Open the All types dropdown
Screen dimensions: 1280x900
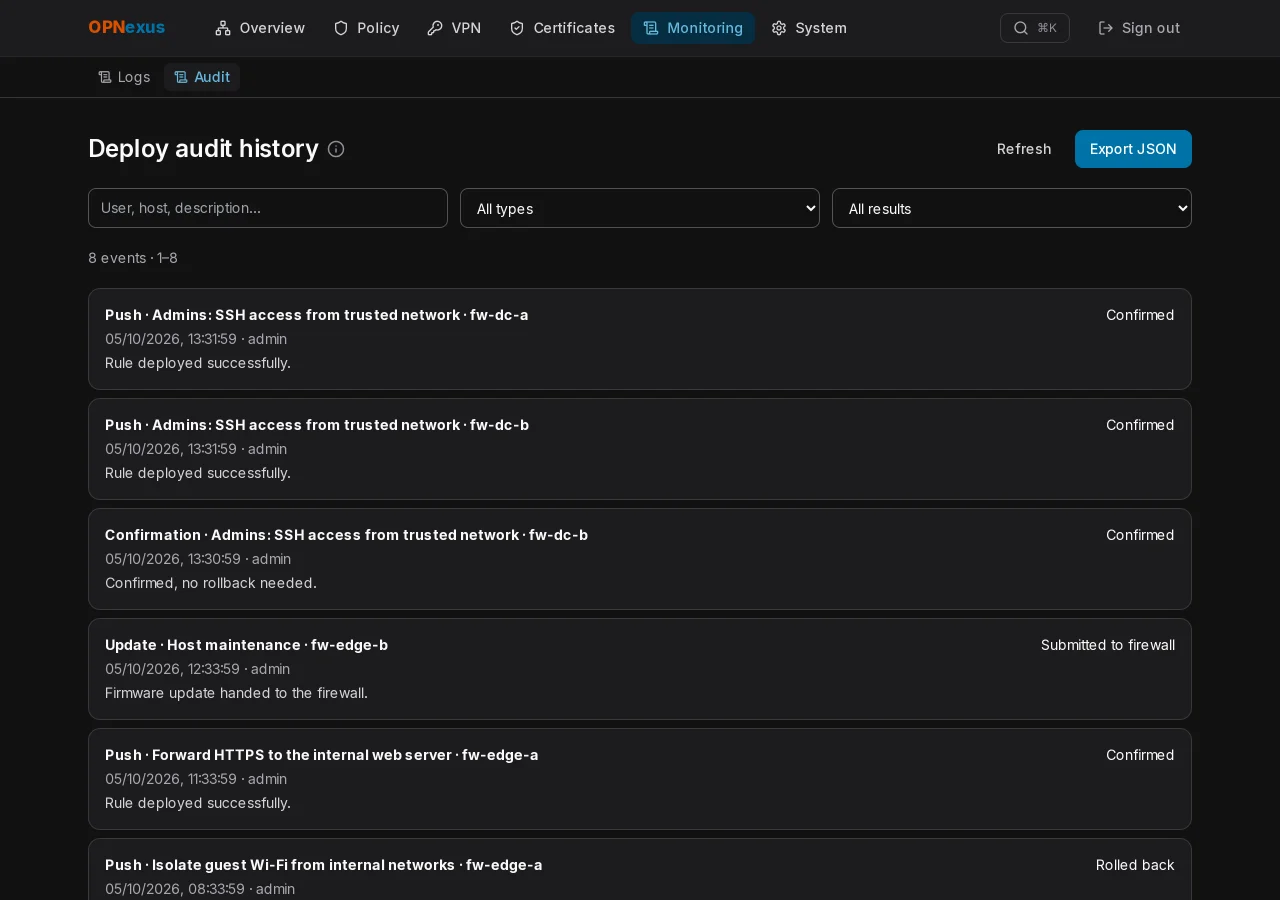640,208
